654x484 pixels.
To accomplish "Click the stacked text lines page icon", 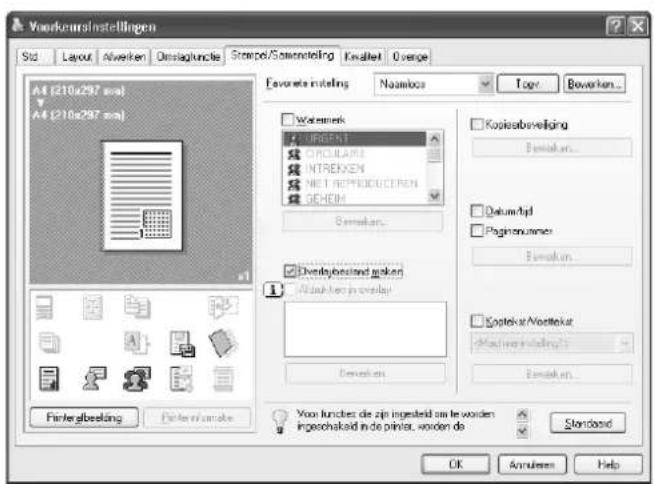I will pyautogui.click(x=44, y=308).
